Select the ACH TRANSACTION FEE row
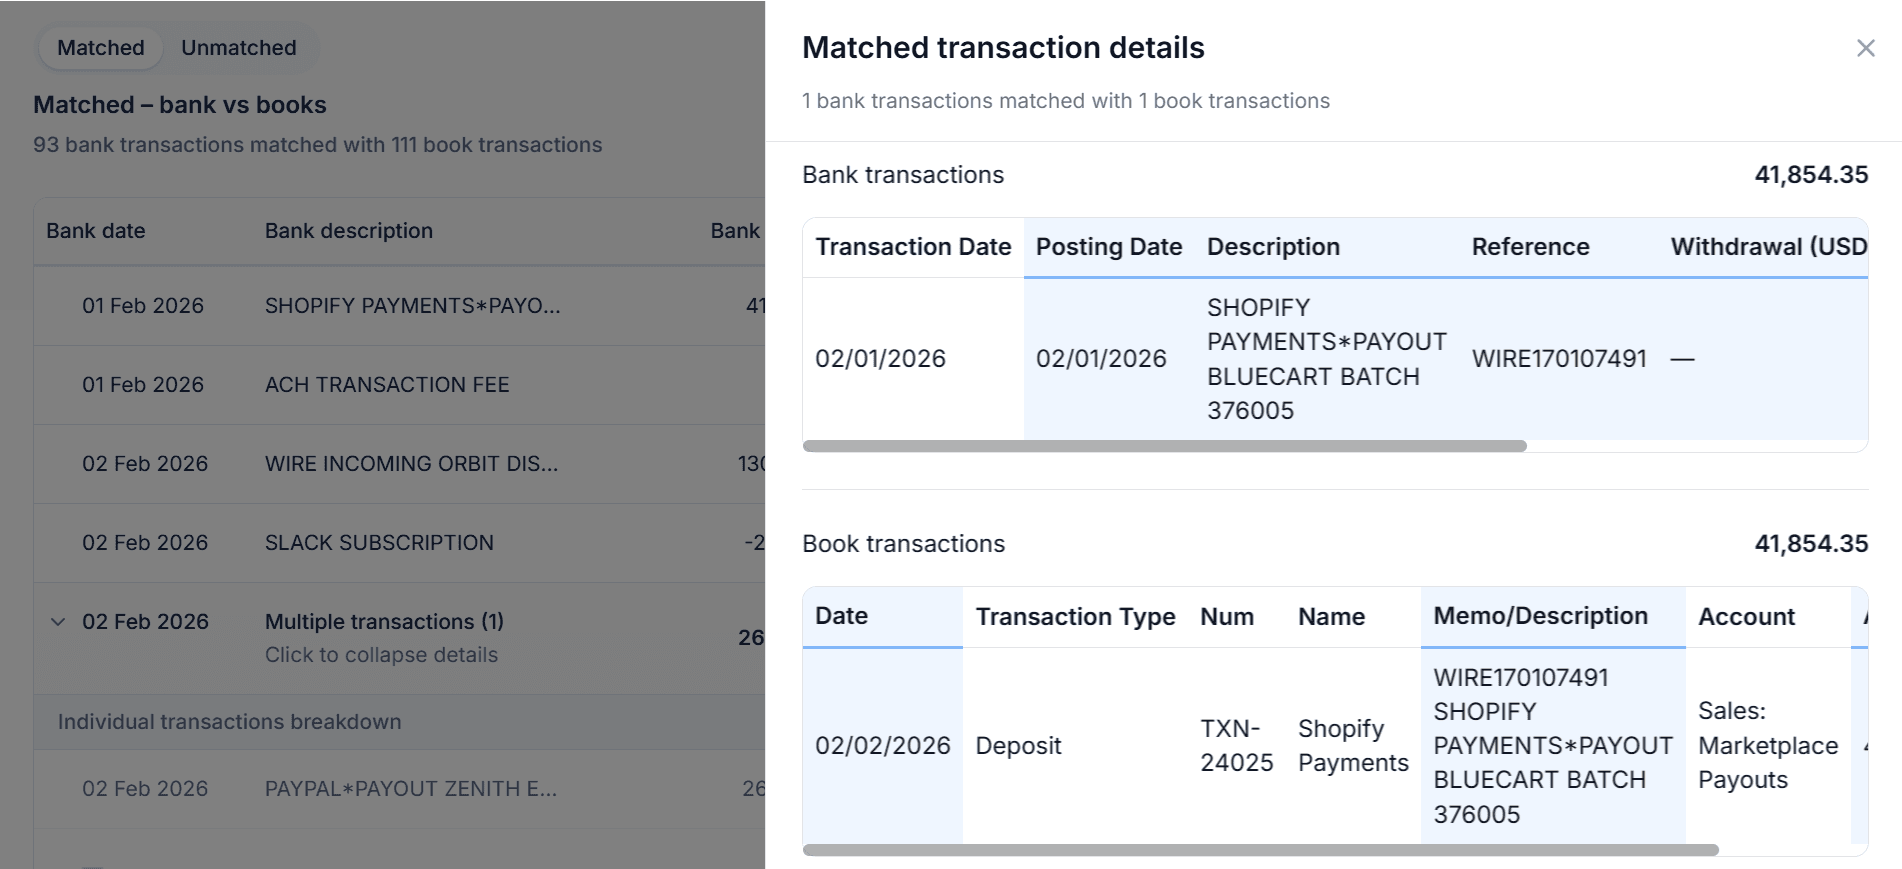Viewport: 1902px width, 869px height. point(387,385)
